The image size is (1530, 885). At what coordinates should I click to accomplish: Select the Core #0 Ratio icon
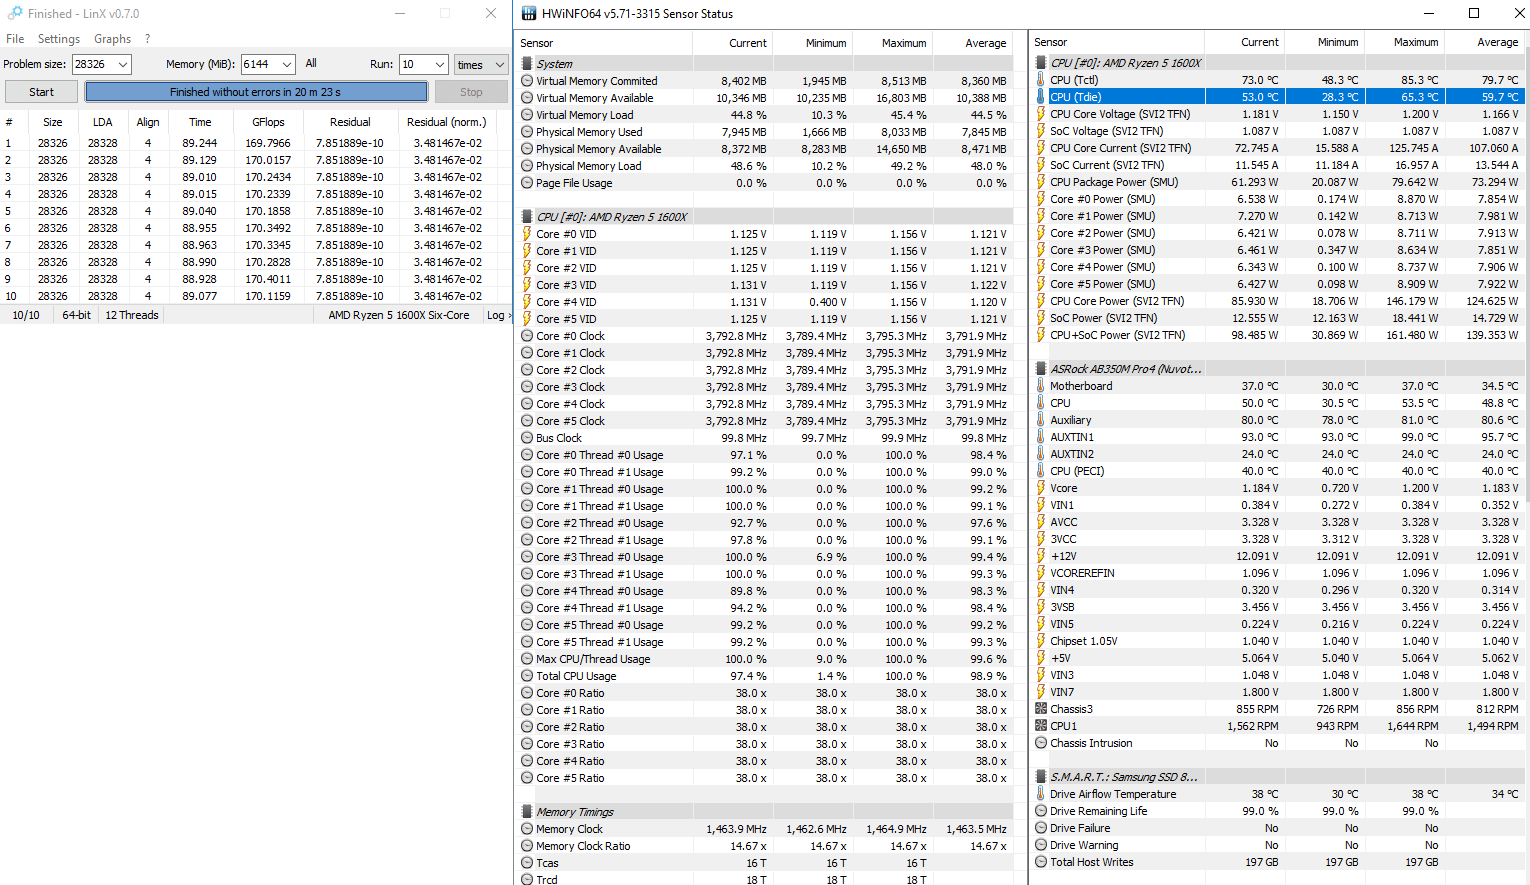527,693
